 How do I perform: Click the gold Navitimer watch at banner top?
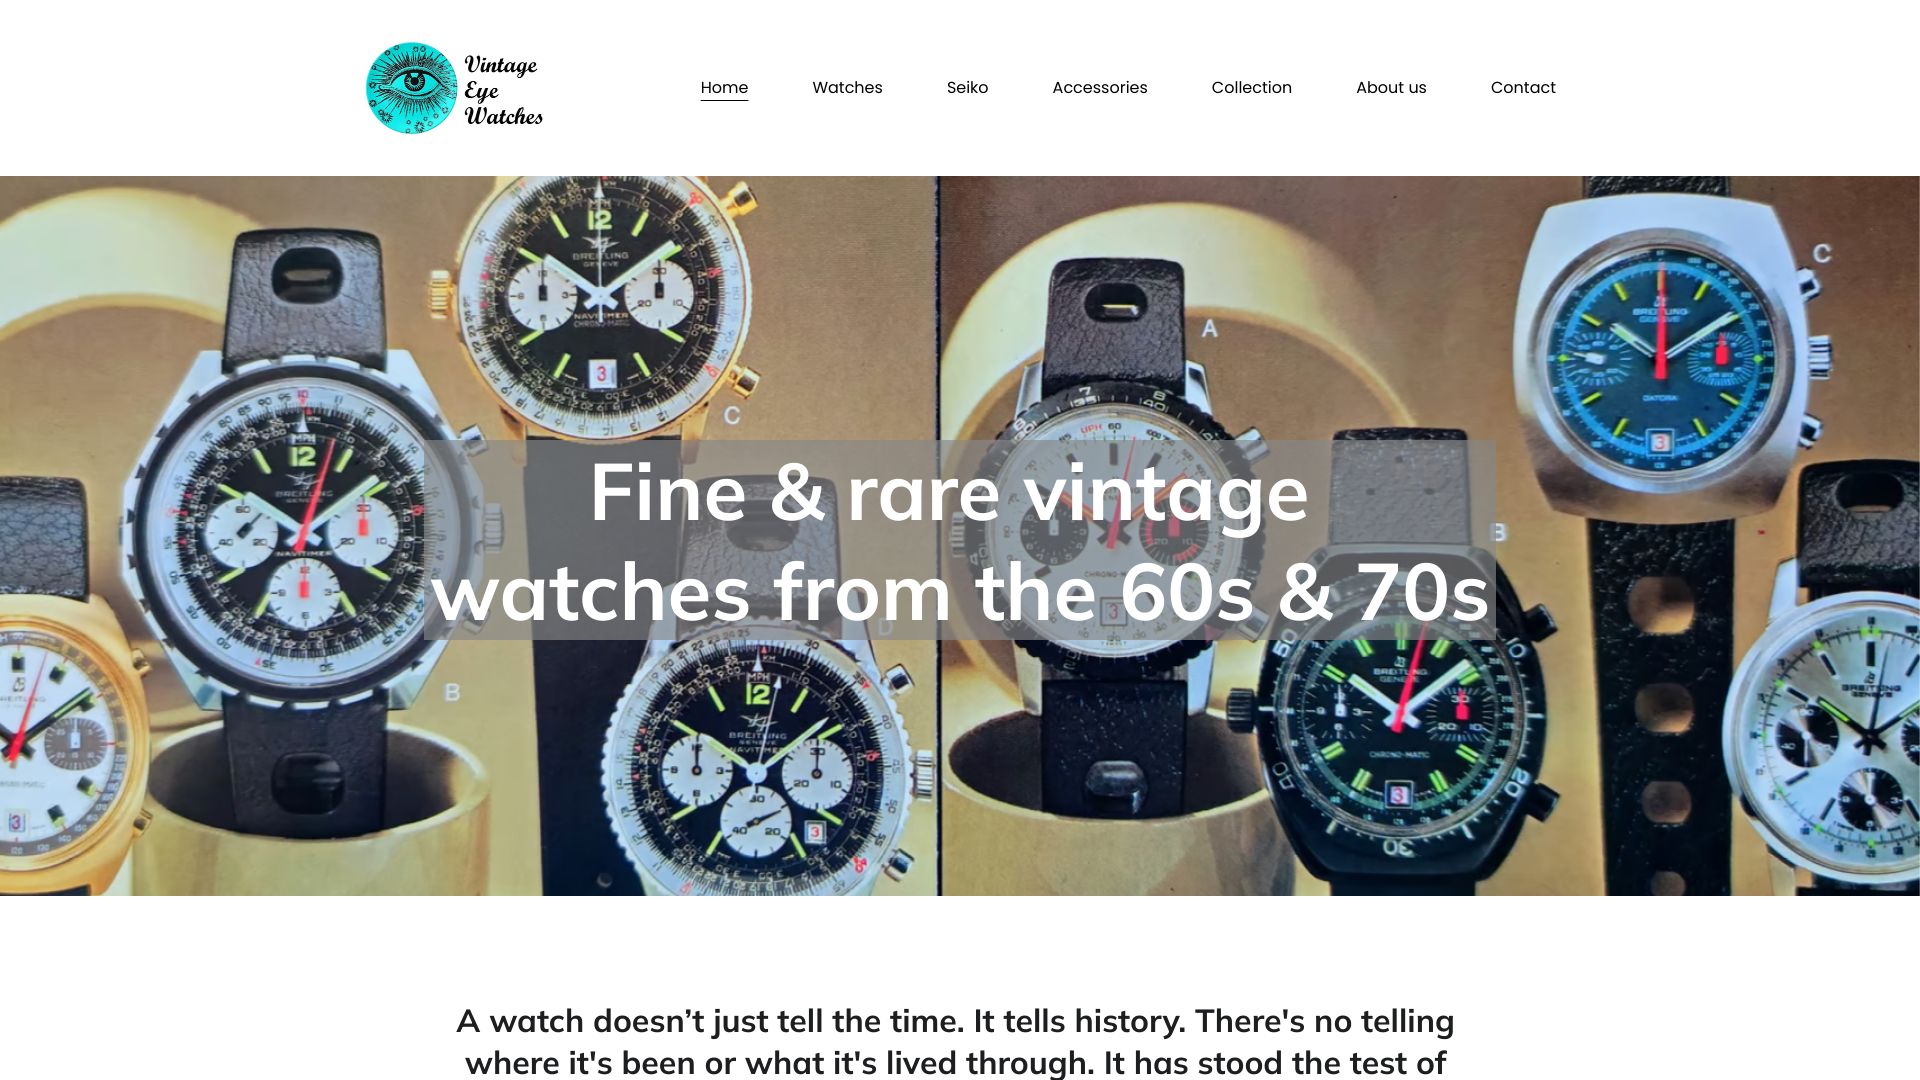click(600, 300)
